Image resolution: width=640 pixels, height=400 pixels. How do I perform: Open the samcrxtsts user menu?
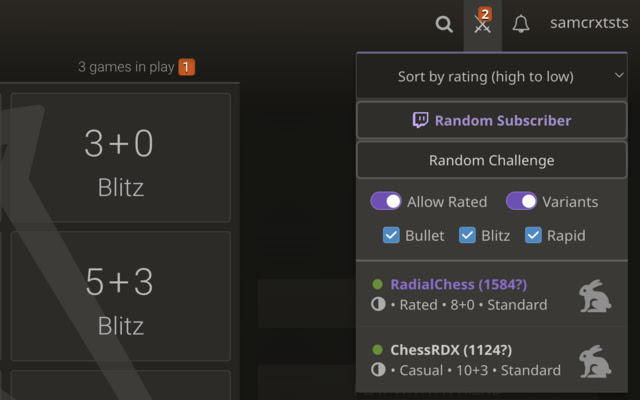coord(589,23)
